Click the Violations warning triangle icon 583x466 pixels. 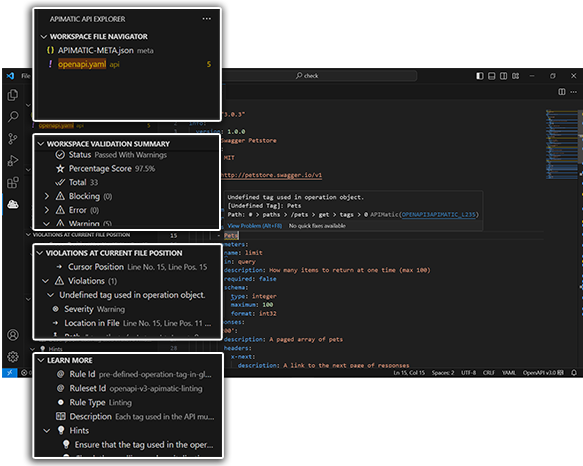click(59, 281)
